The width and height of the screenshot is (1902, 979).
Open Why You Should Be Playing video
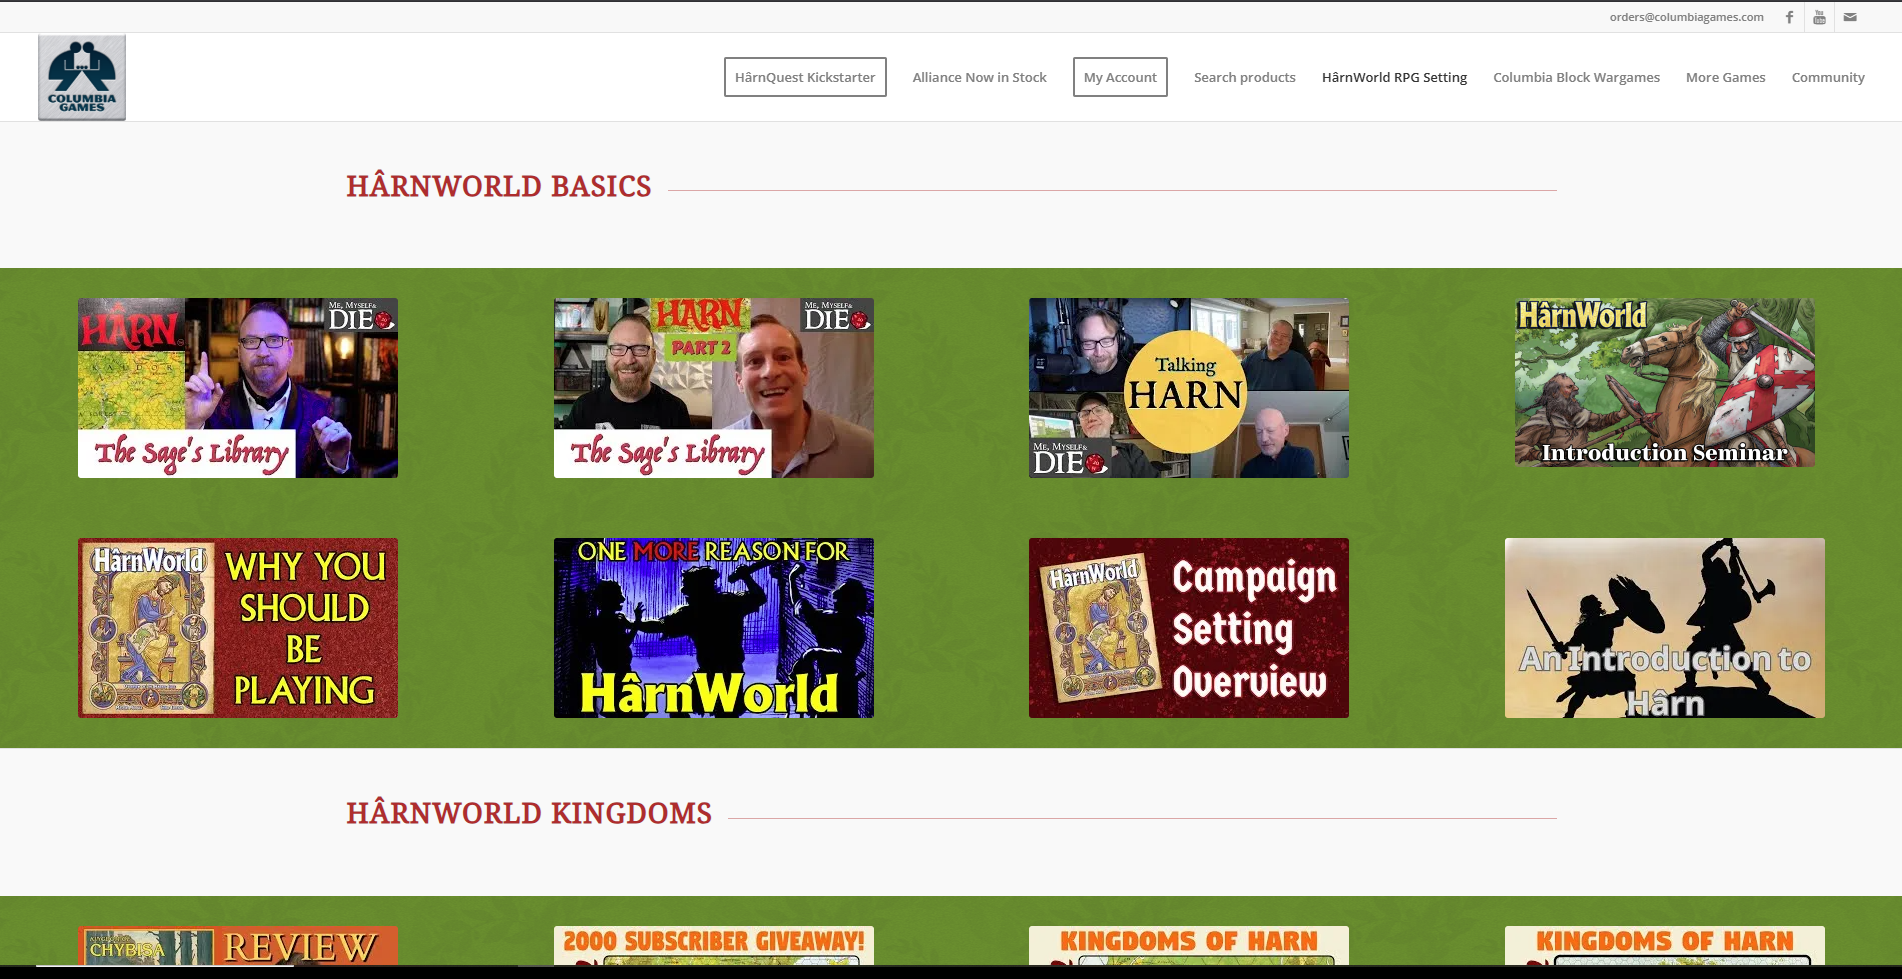coord(238,628)
